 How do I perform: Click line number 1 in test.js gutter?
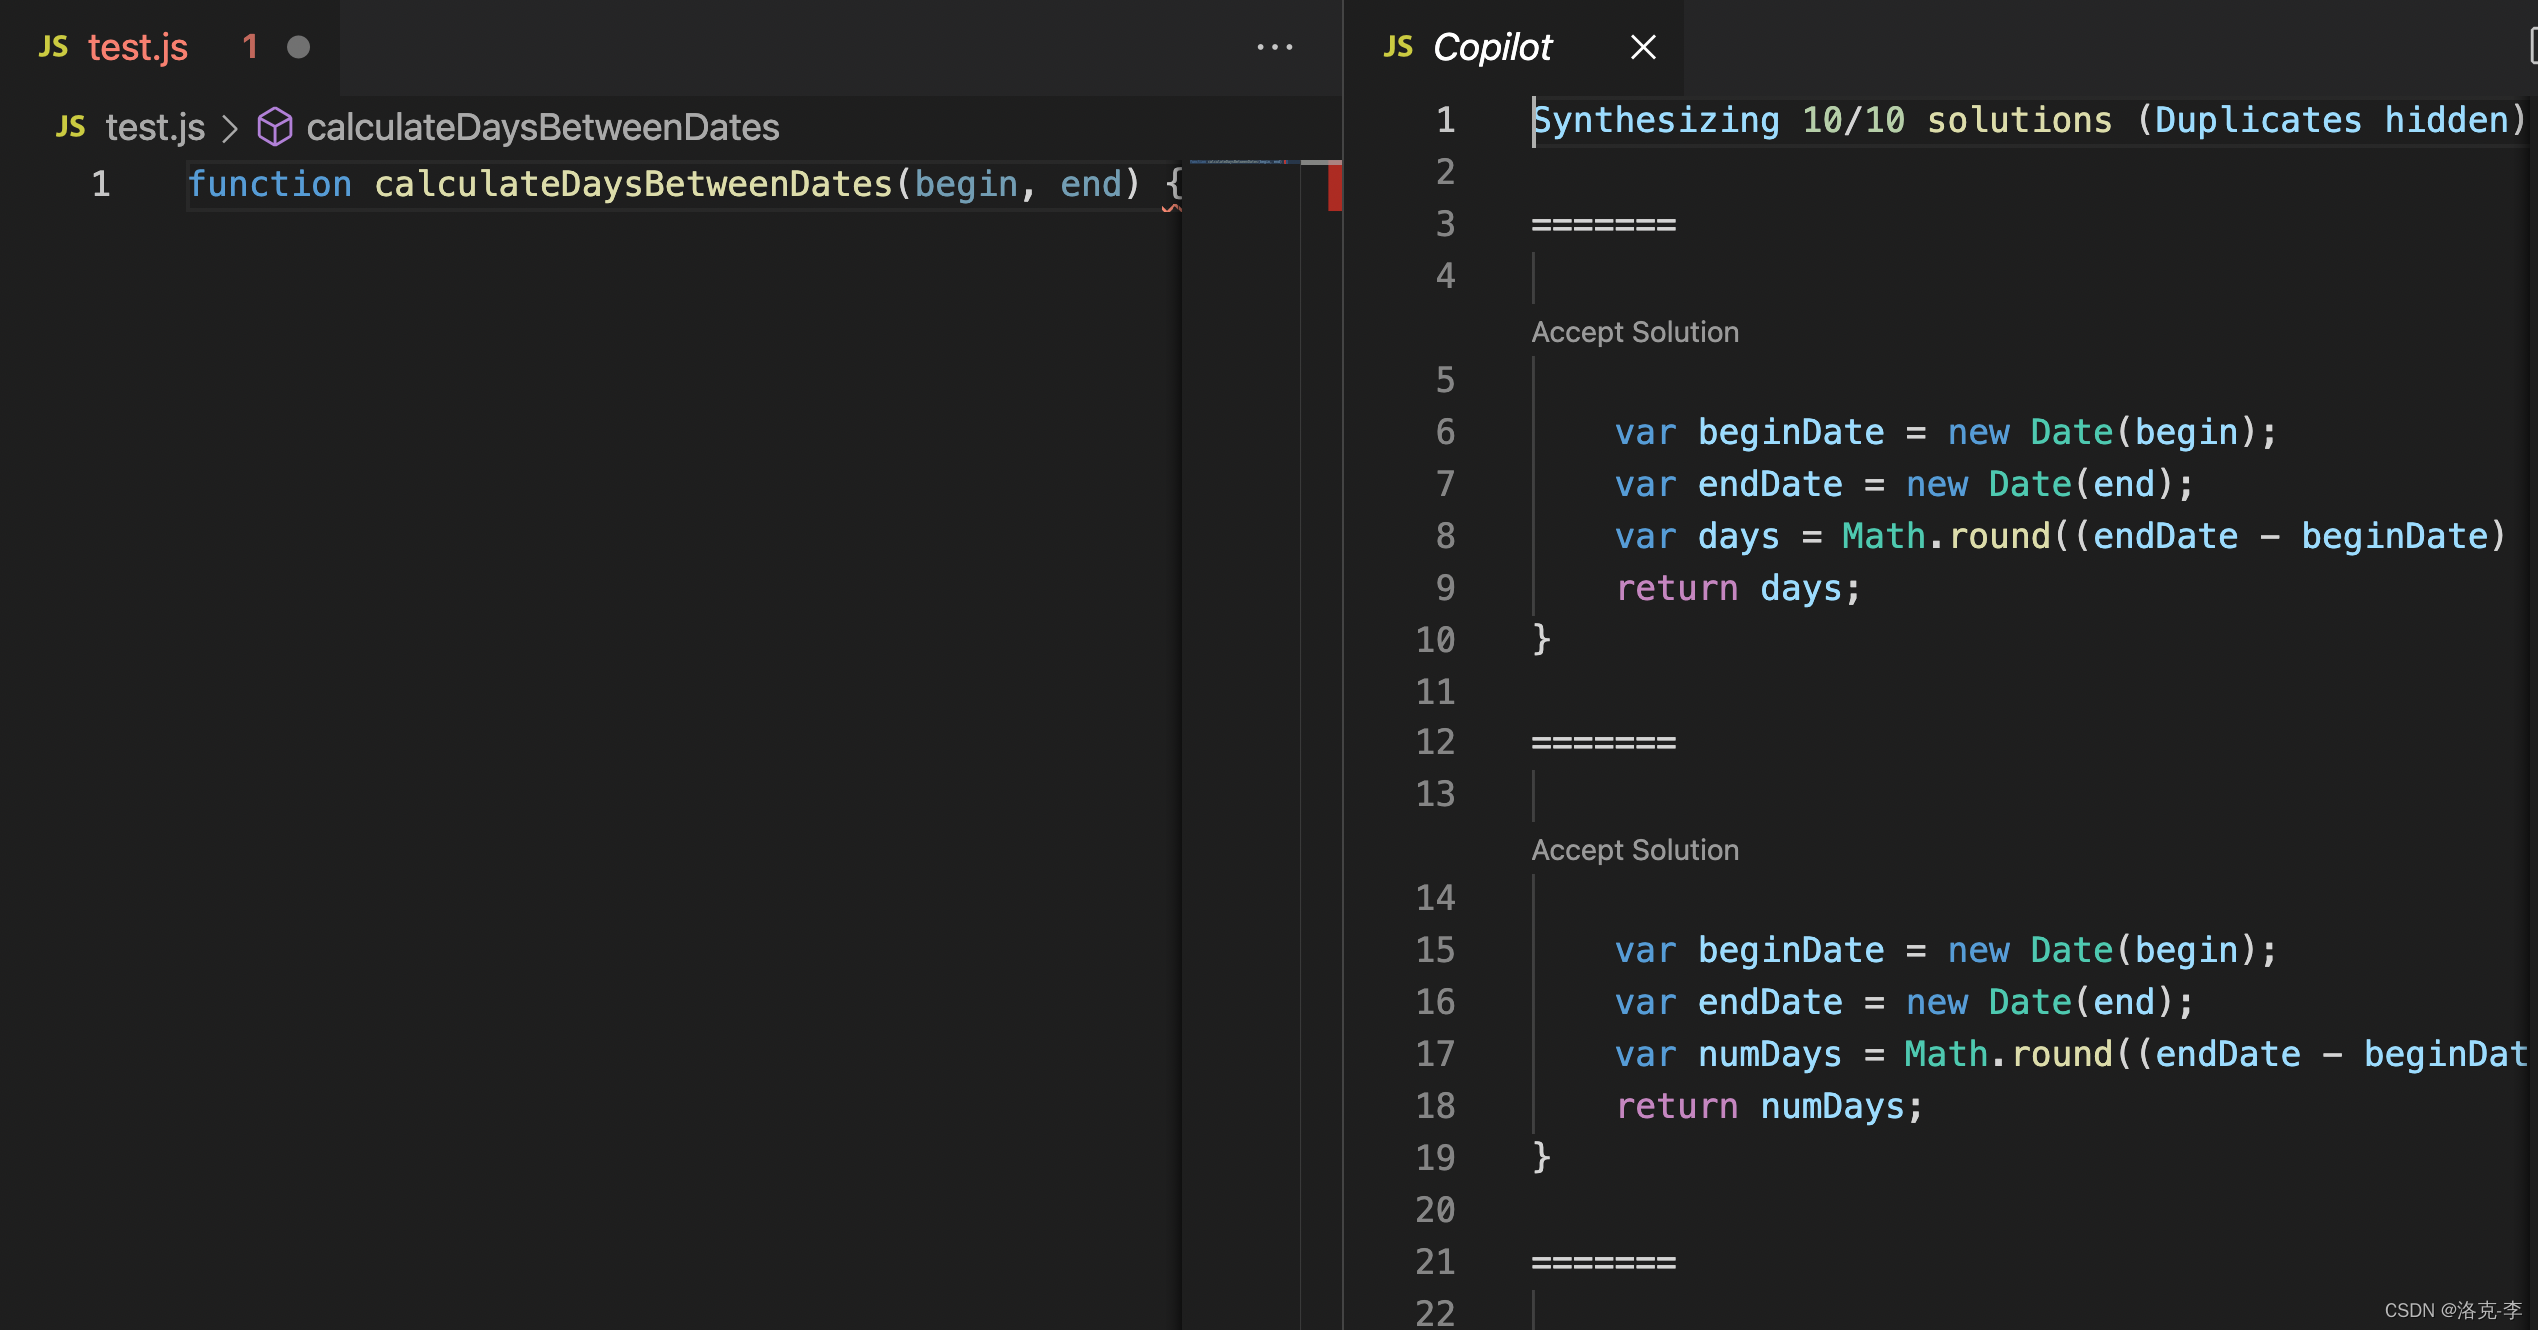coord(100,184)
